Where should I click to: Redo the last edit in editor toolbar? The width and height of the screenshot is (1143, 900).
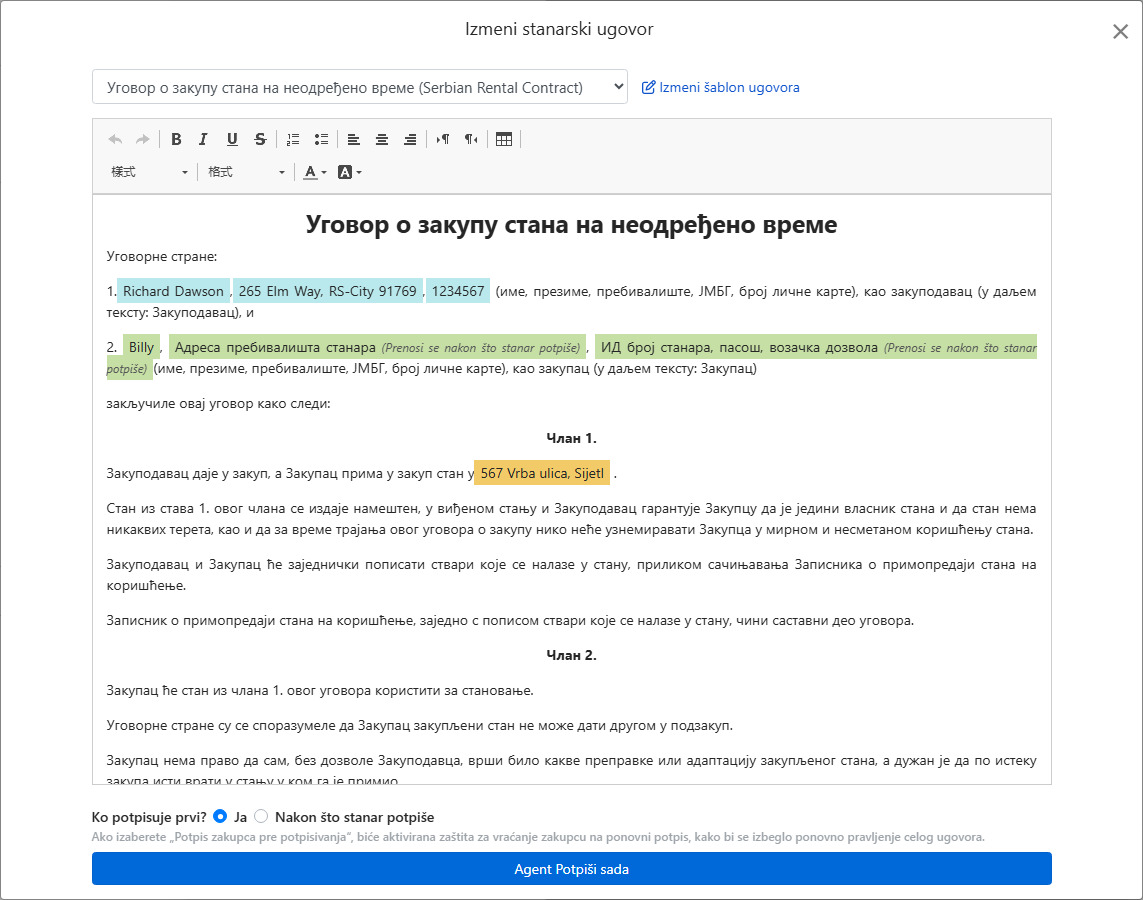(143, 139)
